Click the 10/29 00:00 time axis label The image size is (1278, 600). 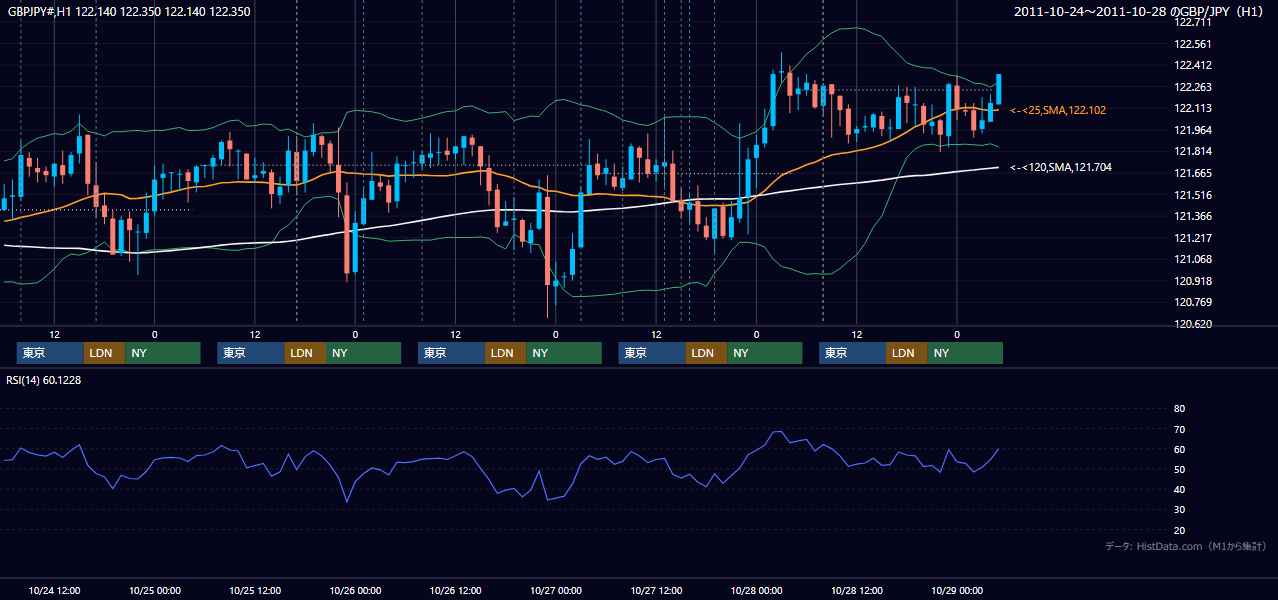[957, 590]
